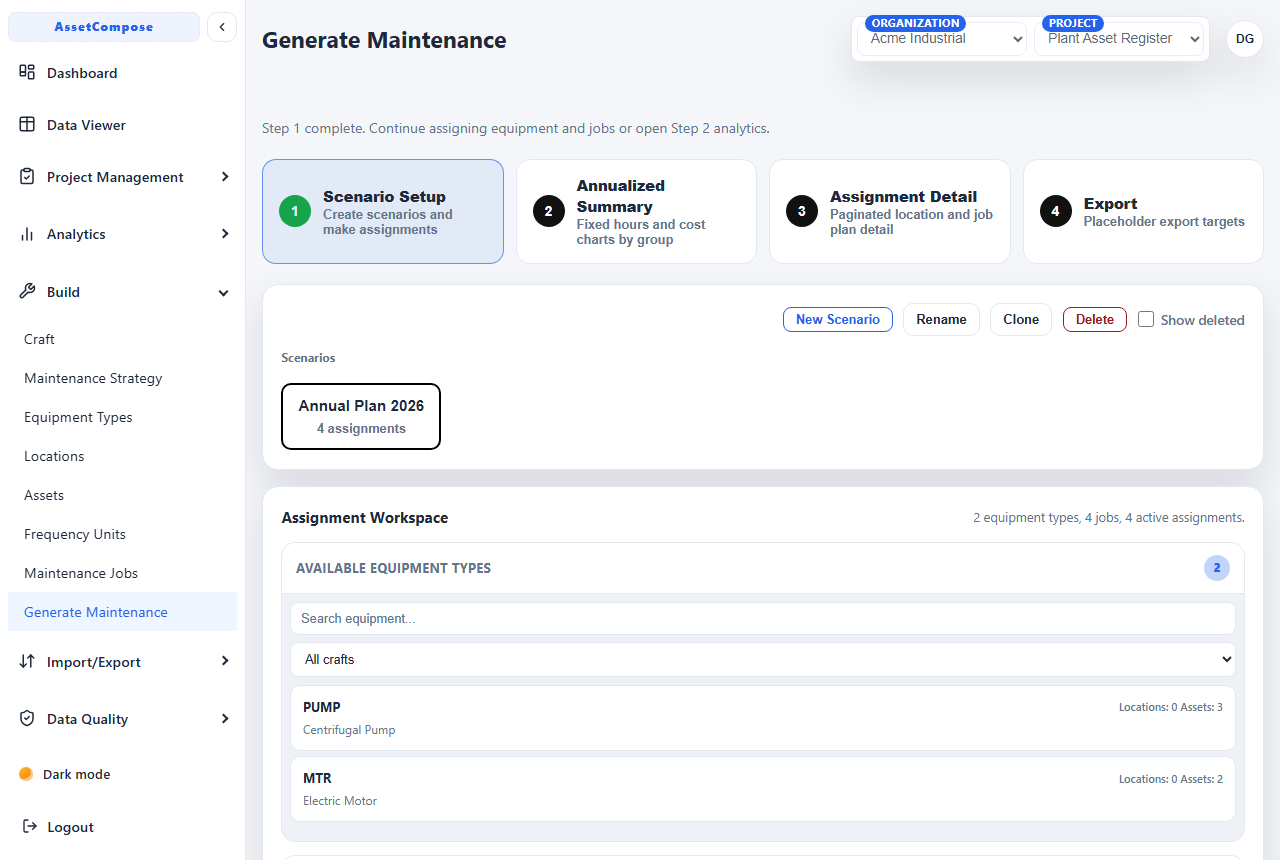Click the Rename button

[941, 319]
